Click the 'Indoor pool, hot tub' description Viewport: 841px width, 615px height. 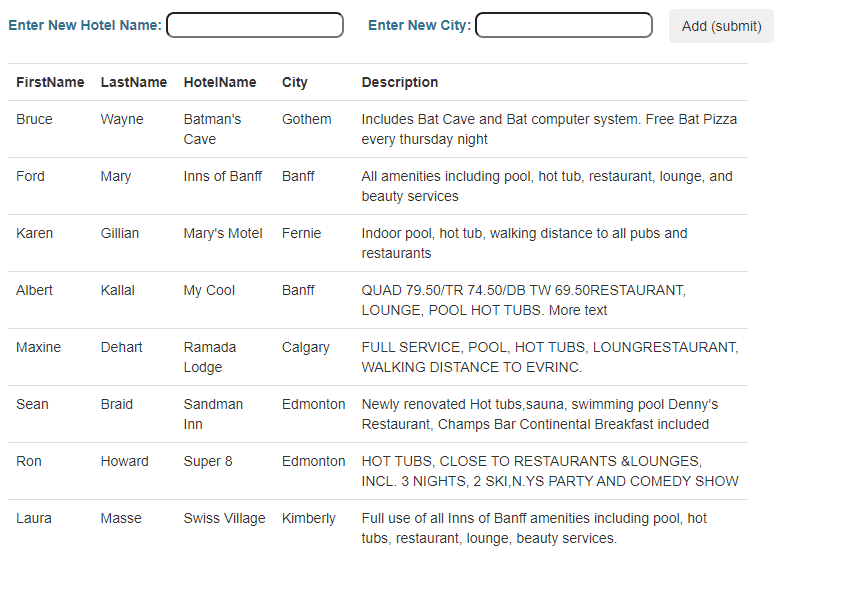[525, 243]
